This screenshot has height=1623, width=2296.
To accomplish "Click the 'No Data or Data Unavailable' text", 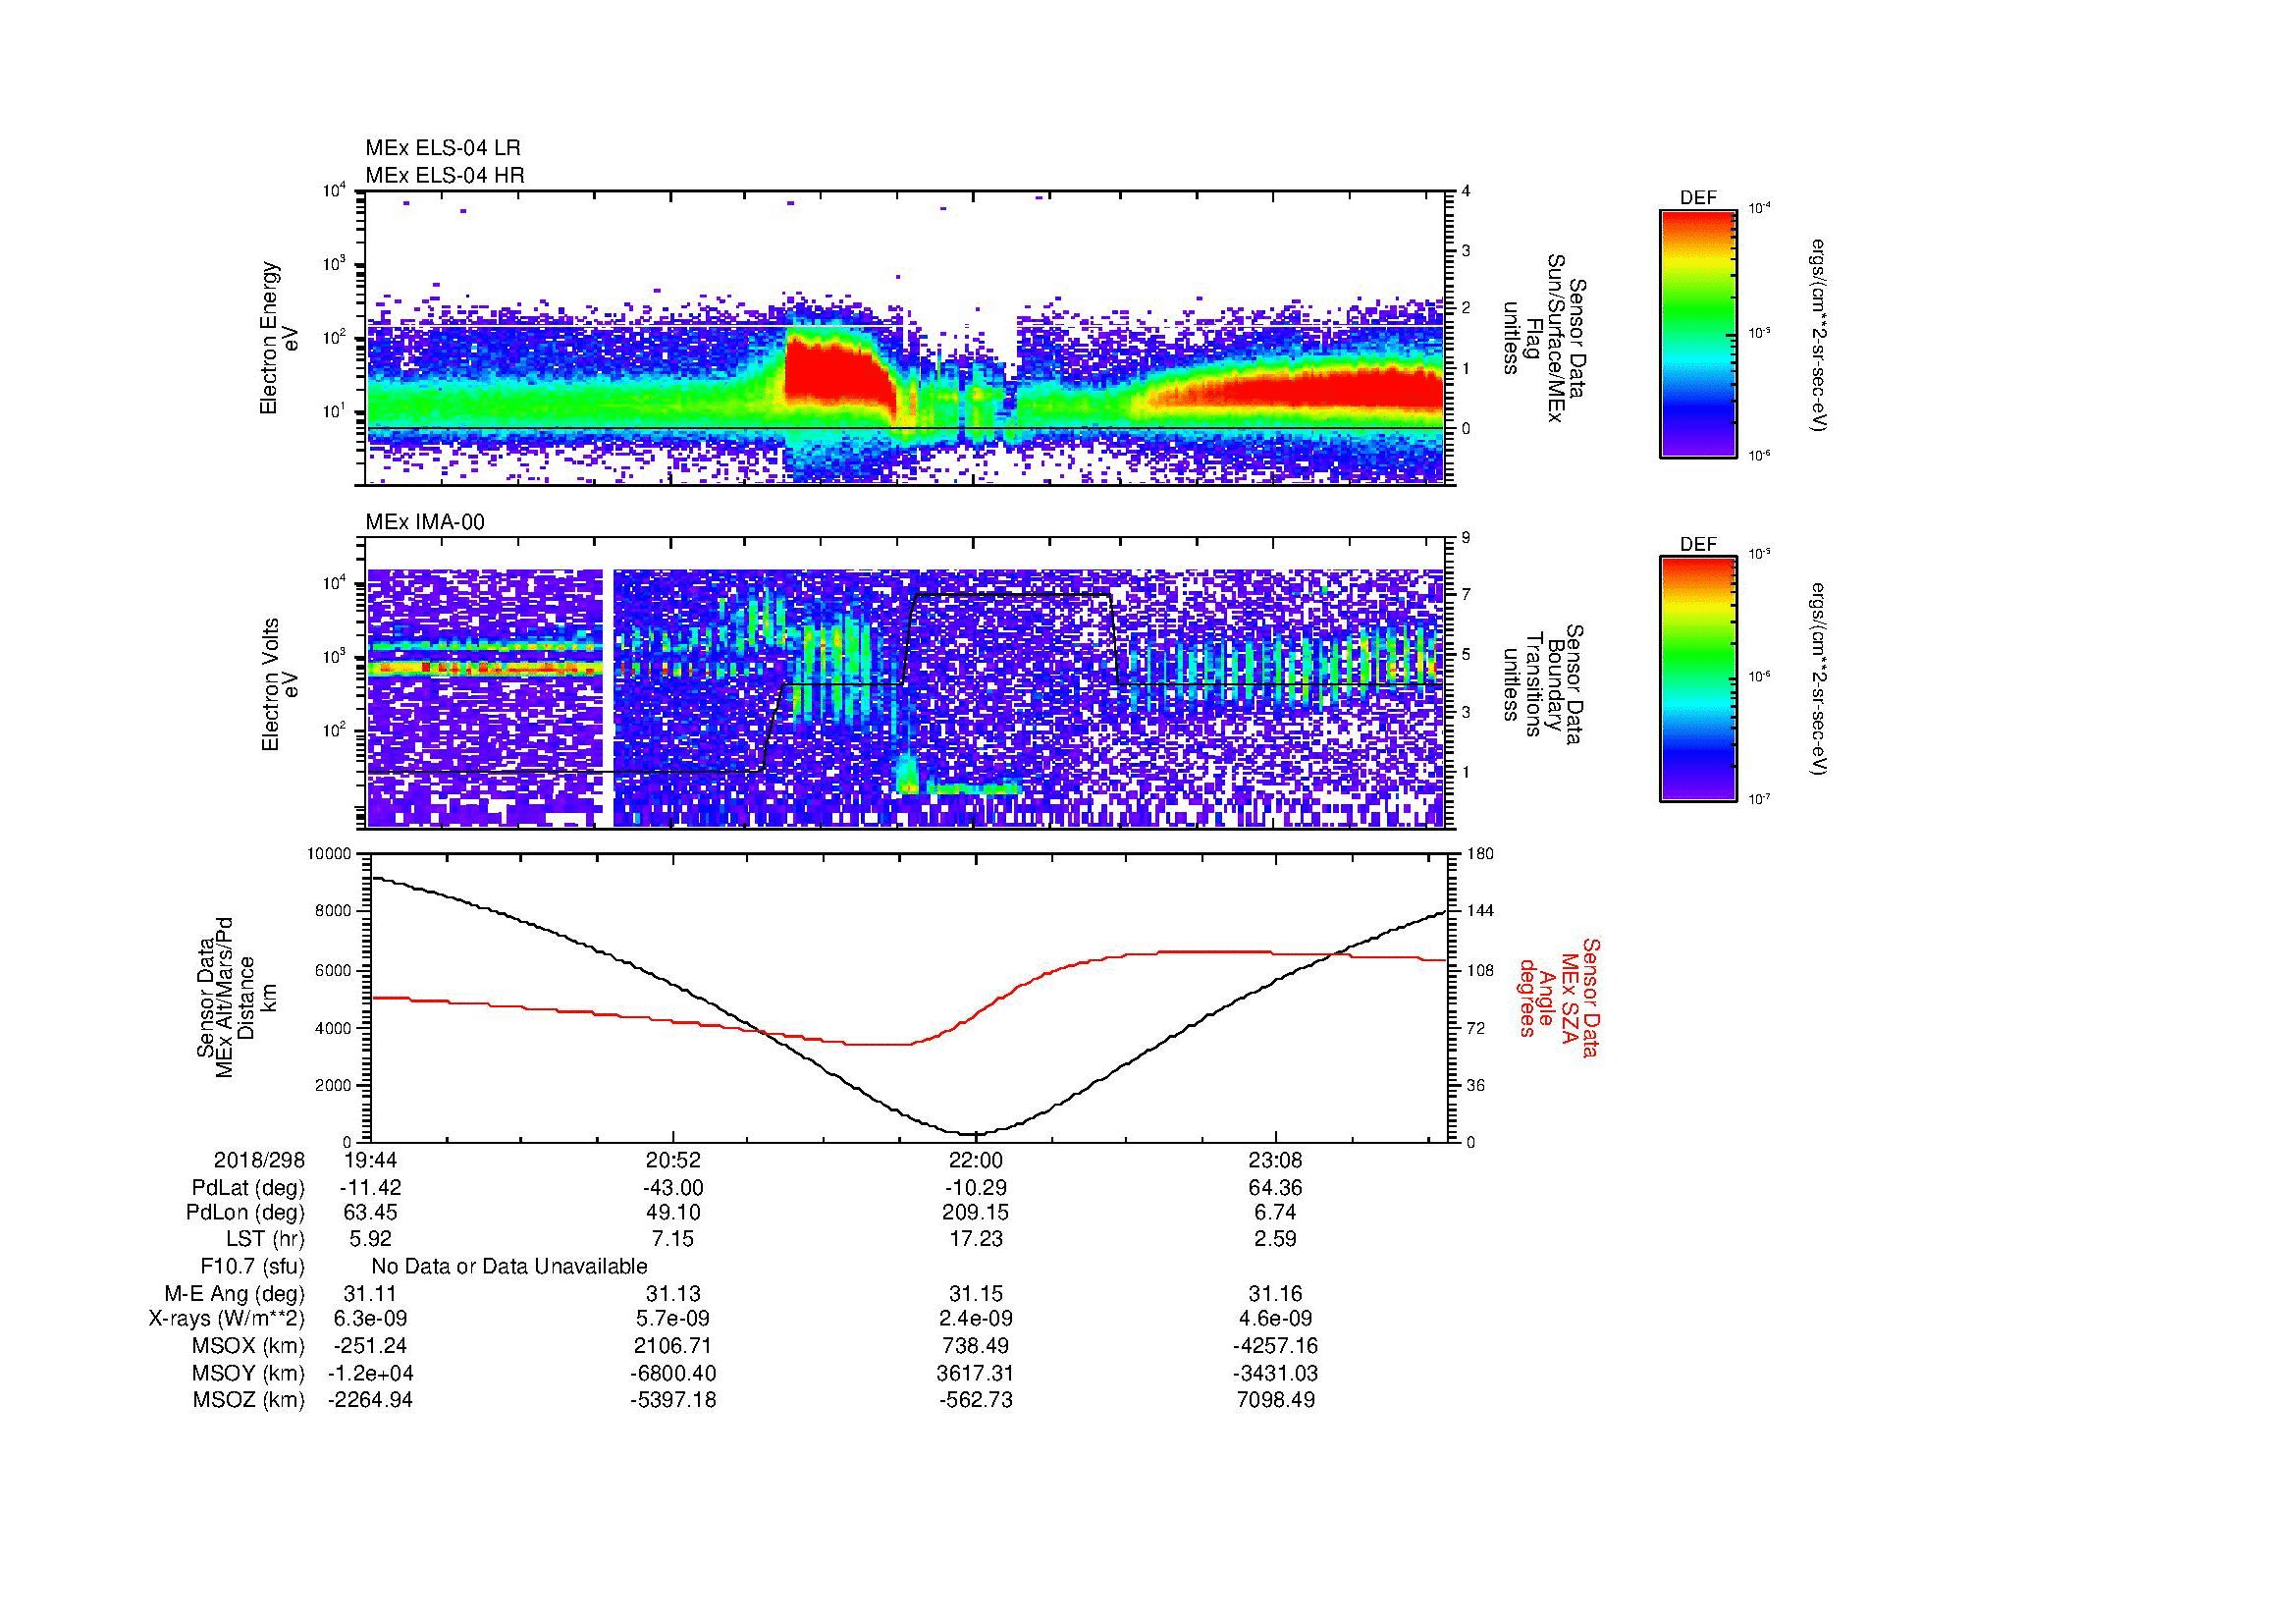I will 509,1267.
